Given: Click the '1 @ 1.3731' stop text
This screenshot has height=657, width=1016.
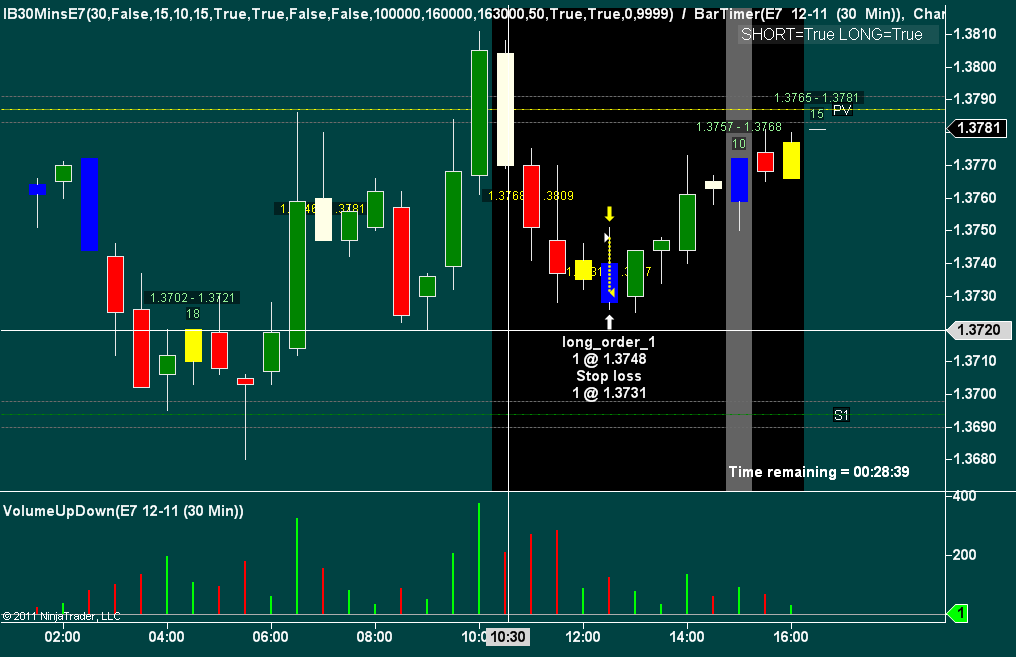Looking at the screenshot, I should tap(609, 393).
